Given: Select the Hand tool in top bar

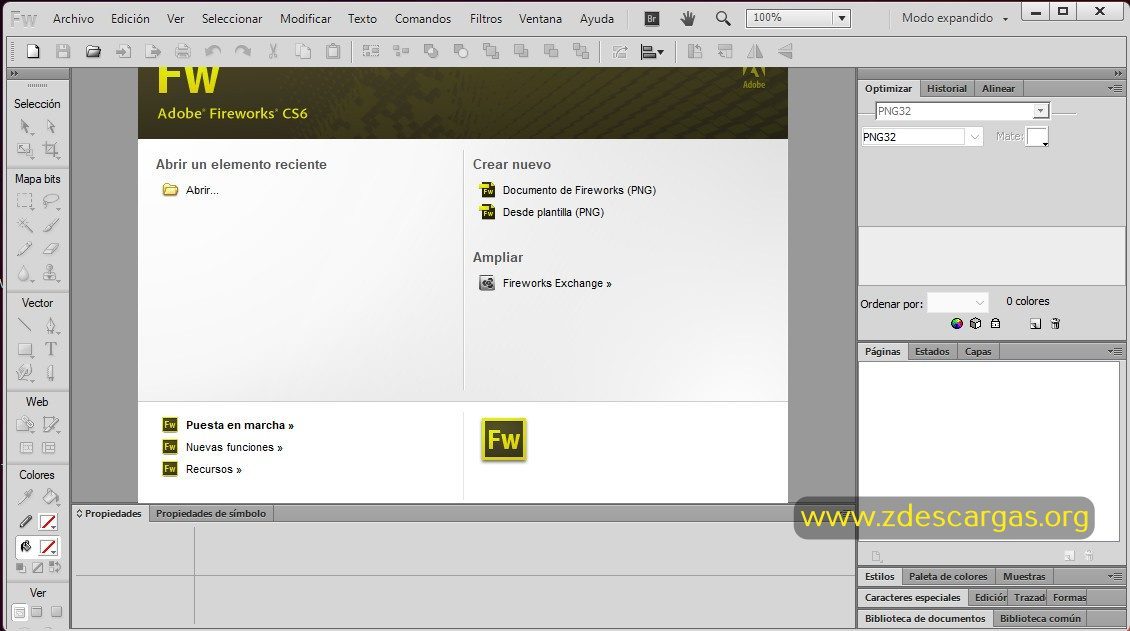Looking at the screenshot, I should coord(688,19).
